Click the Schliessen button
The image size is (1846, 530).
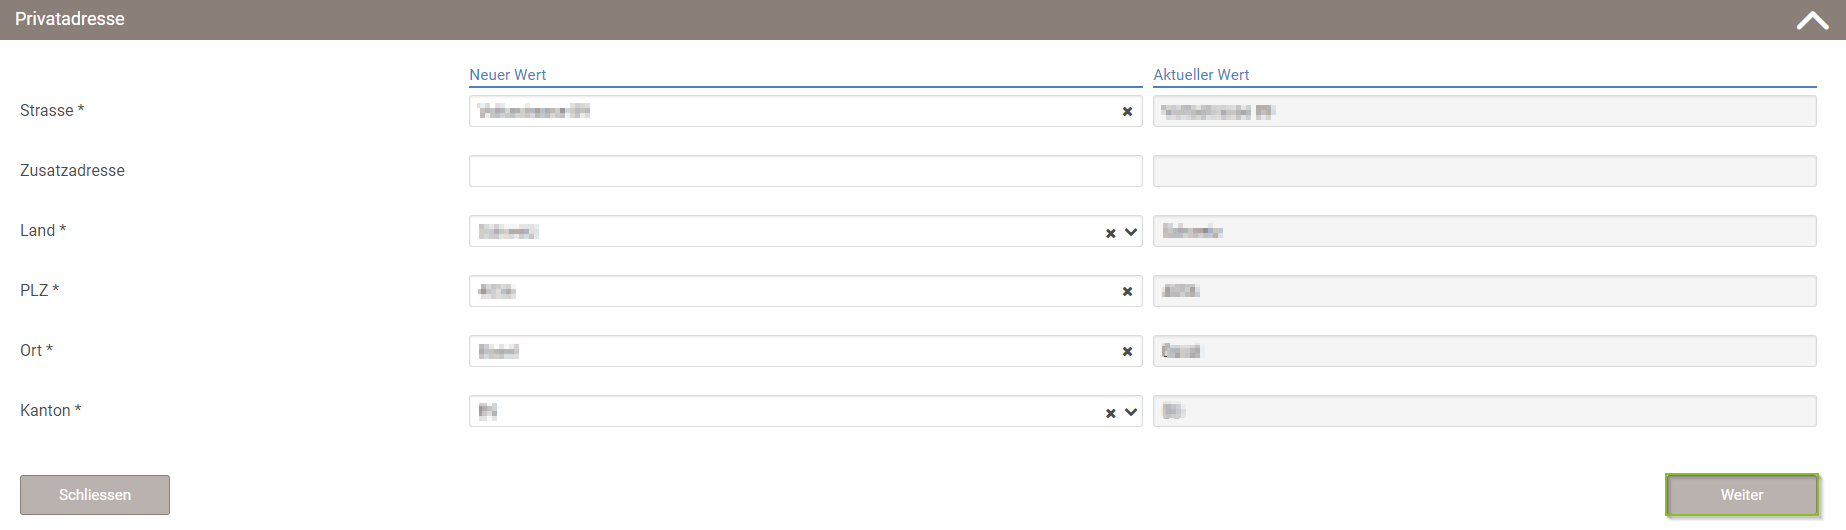point(95,495)
